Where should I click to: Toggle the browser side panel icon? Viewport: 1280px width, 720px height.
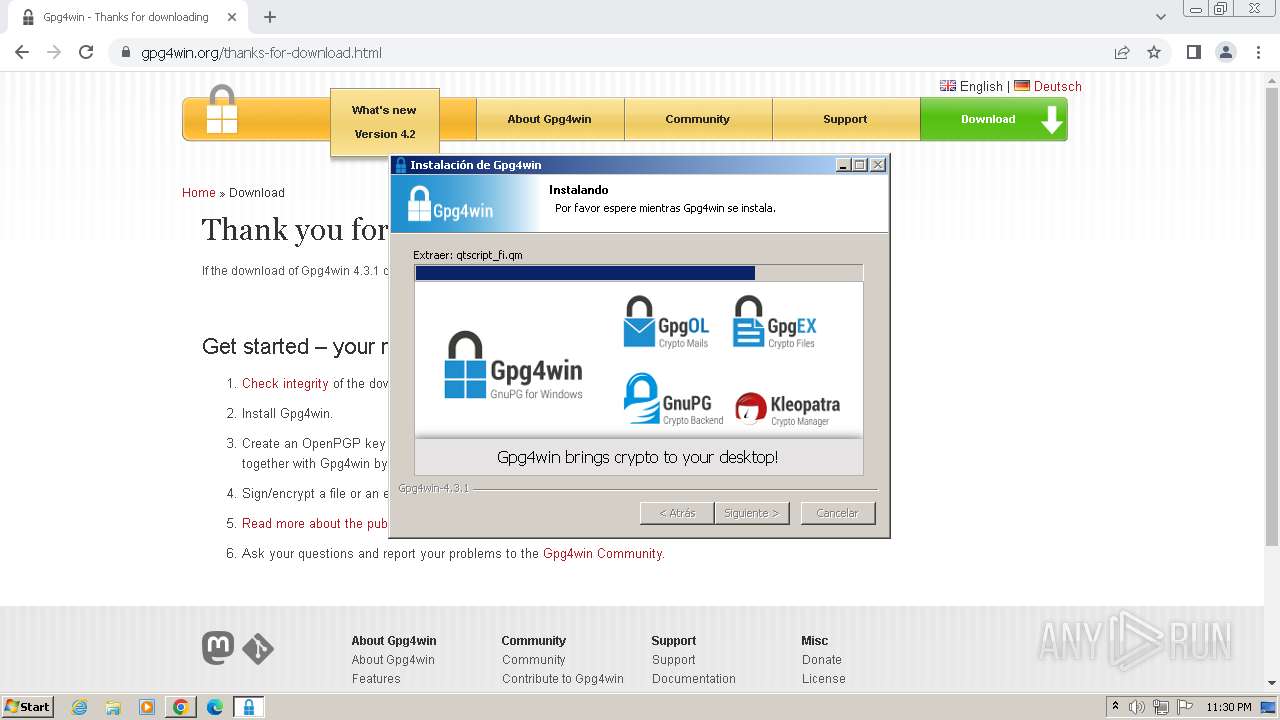(x=1193, y=52)
